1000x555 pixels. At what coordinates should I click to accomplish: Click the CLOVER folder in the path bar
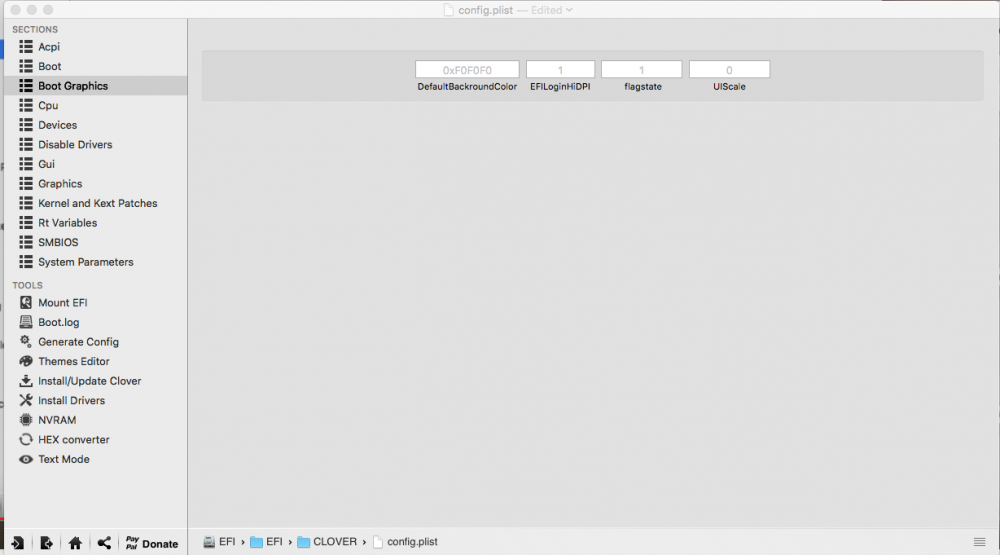[x=327, y=542]
